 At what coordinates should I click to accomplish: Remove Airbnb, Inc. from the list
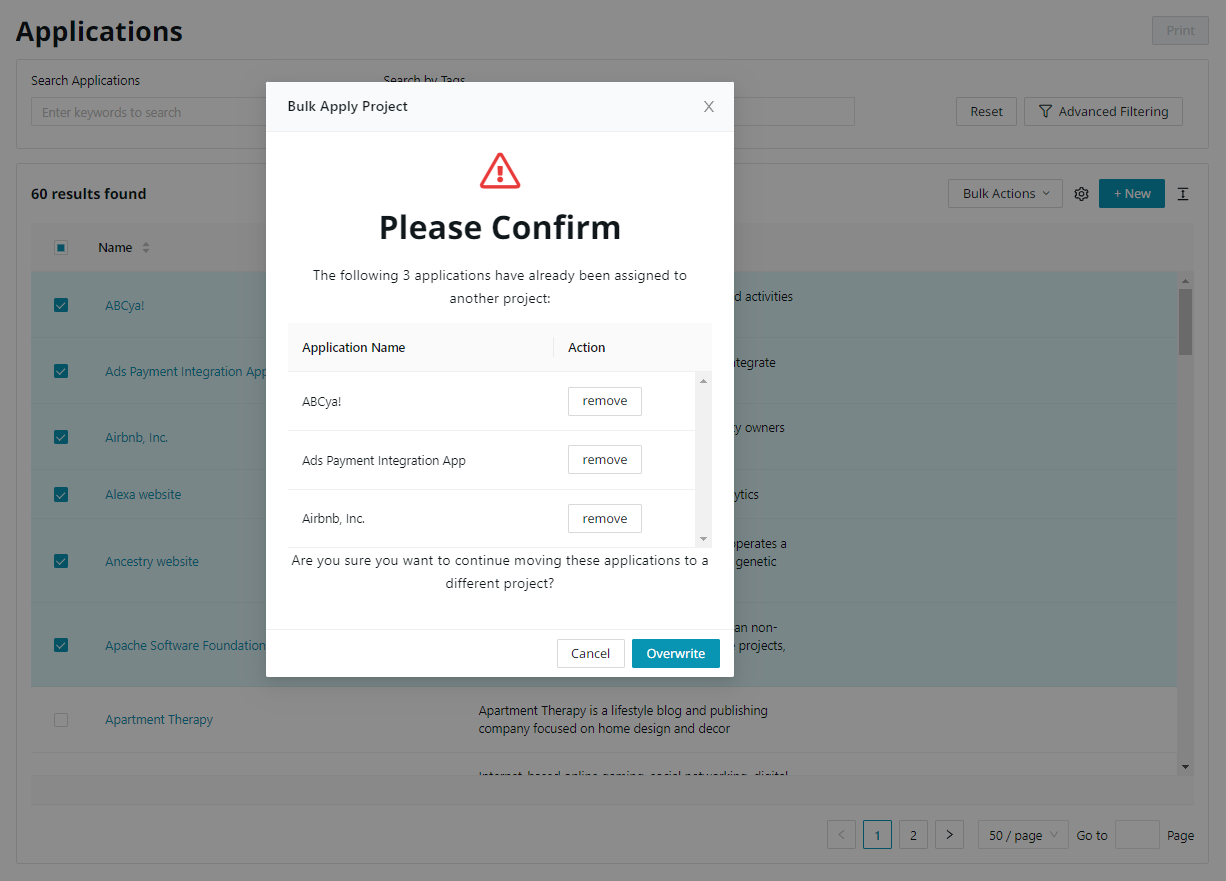coord(605,519)
